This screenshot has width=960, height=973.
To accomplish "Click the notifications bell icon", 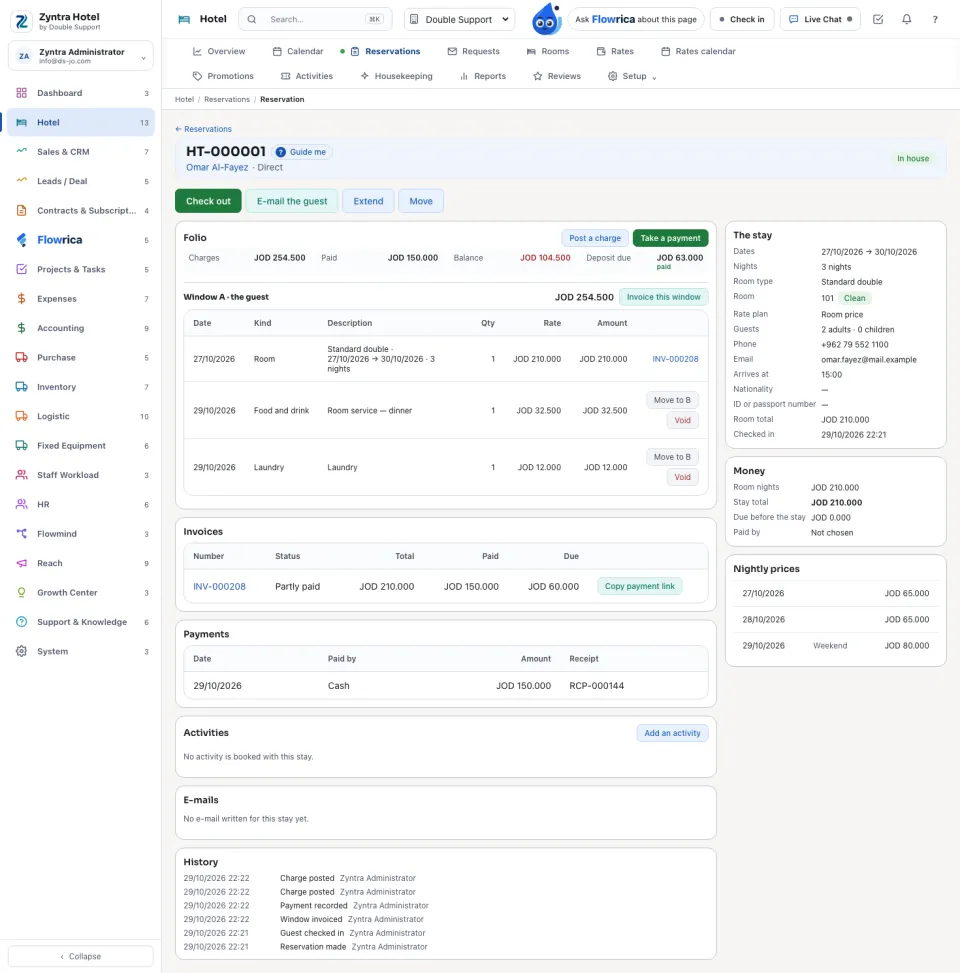I will point(907,19).
